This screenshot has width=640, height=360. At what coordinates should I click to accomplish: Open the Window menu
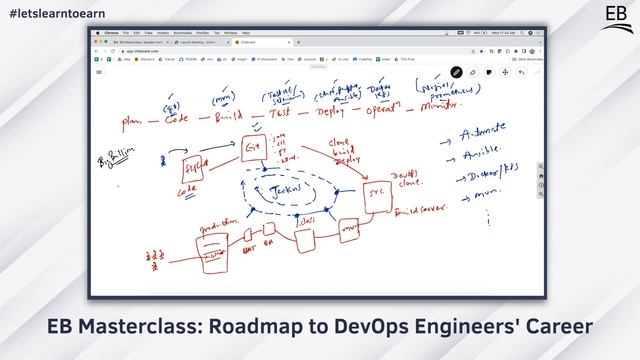point(231,33)
